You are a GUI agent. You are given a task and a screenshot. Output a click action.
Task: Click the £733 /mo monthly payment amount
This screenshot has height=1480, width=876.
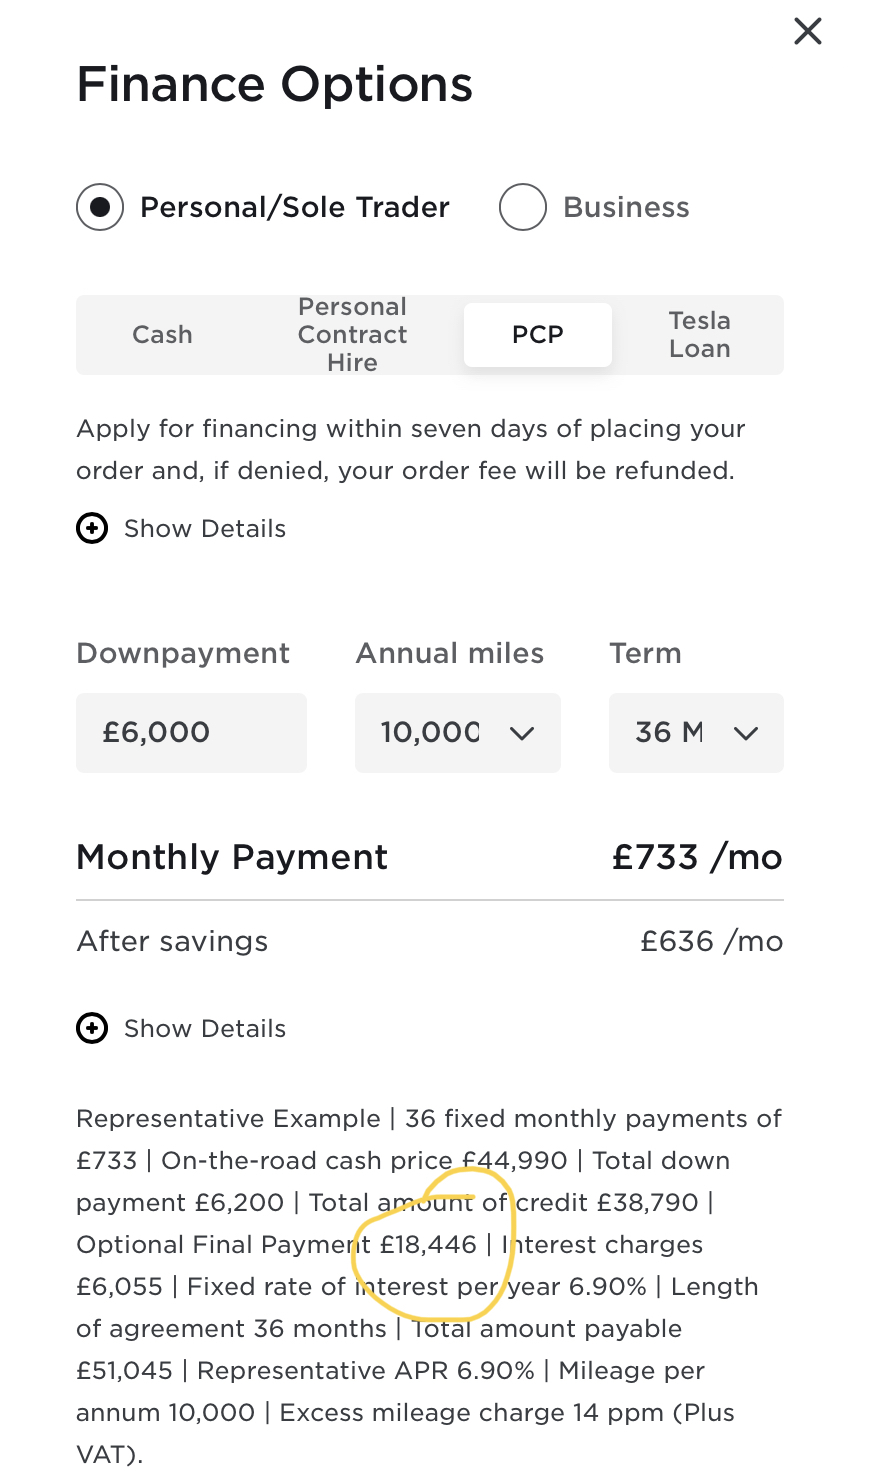coord(698,857)
